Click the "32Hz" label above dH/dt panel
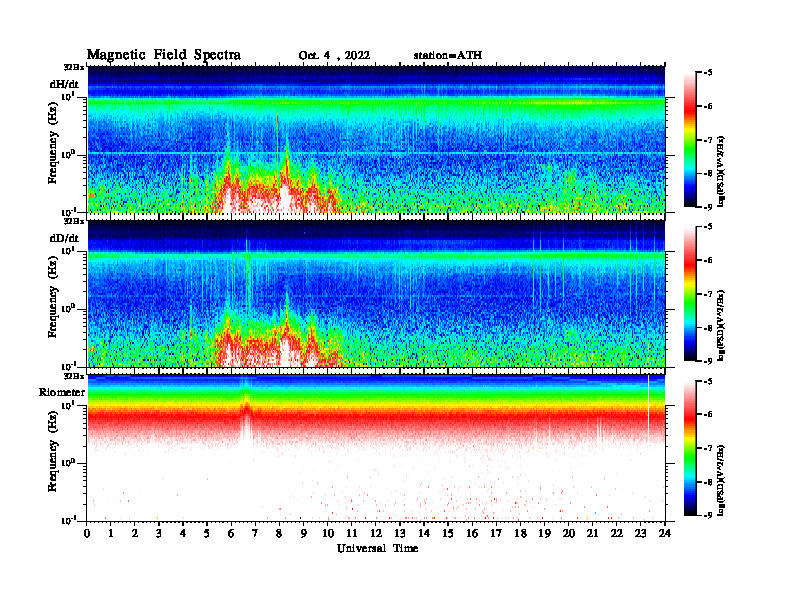 [74, 67]
